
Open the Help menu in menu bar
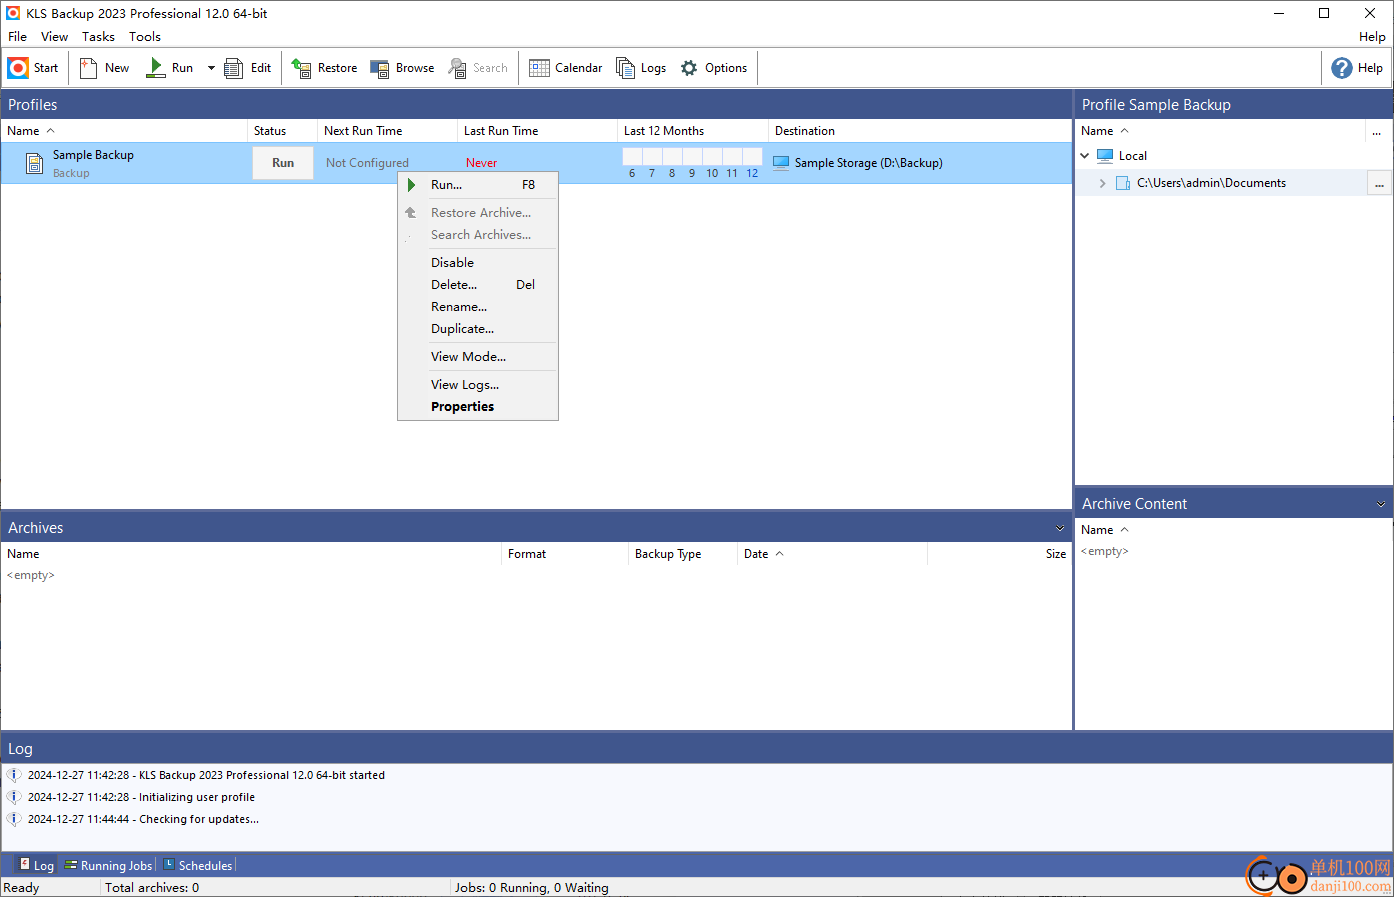(x=1372, y=37)
